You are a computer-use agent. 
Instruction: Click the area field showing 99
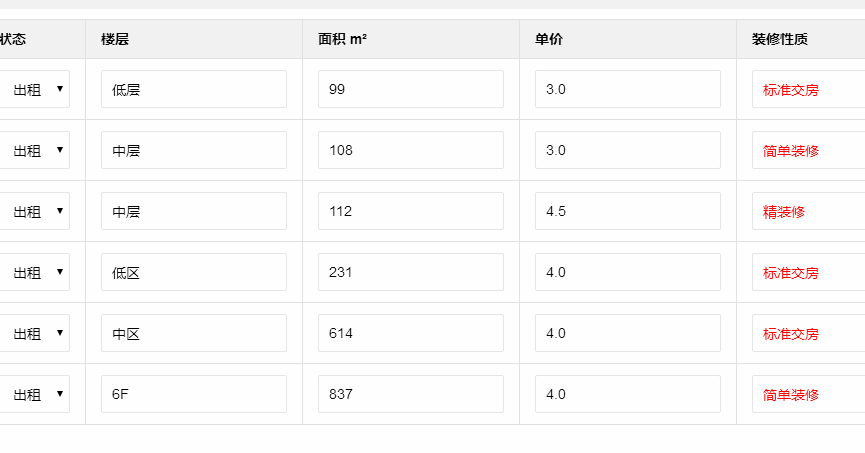point(410,89)
